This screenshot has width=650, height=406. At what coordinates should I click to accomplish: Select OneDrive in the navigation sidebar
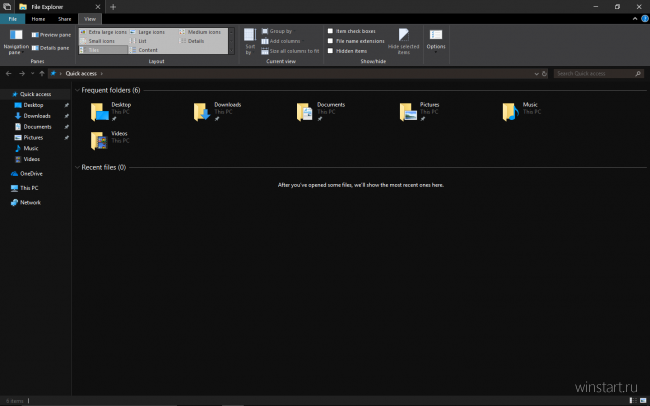coord(31,174)
